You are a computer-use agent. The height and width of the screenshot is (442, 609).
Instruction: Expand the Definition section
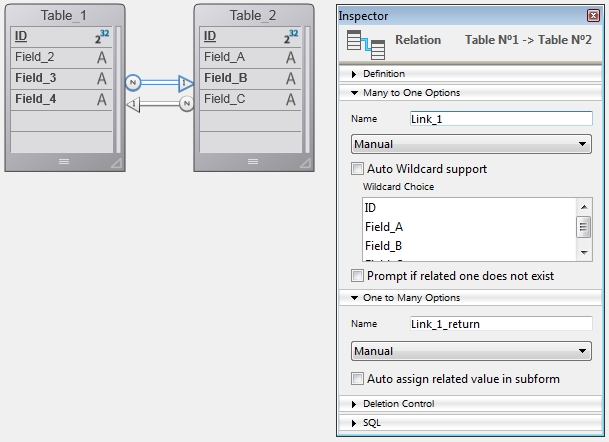(x=355, y=74)
